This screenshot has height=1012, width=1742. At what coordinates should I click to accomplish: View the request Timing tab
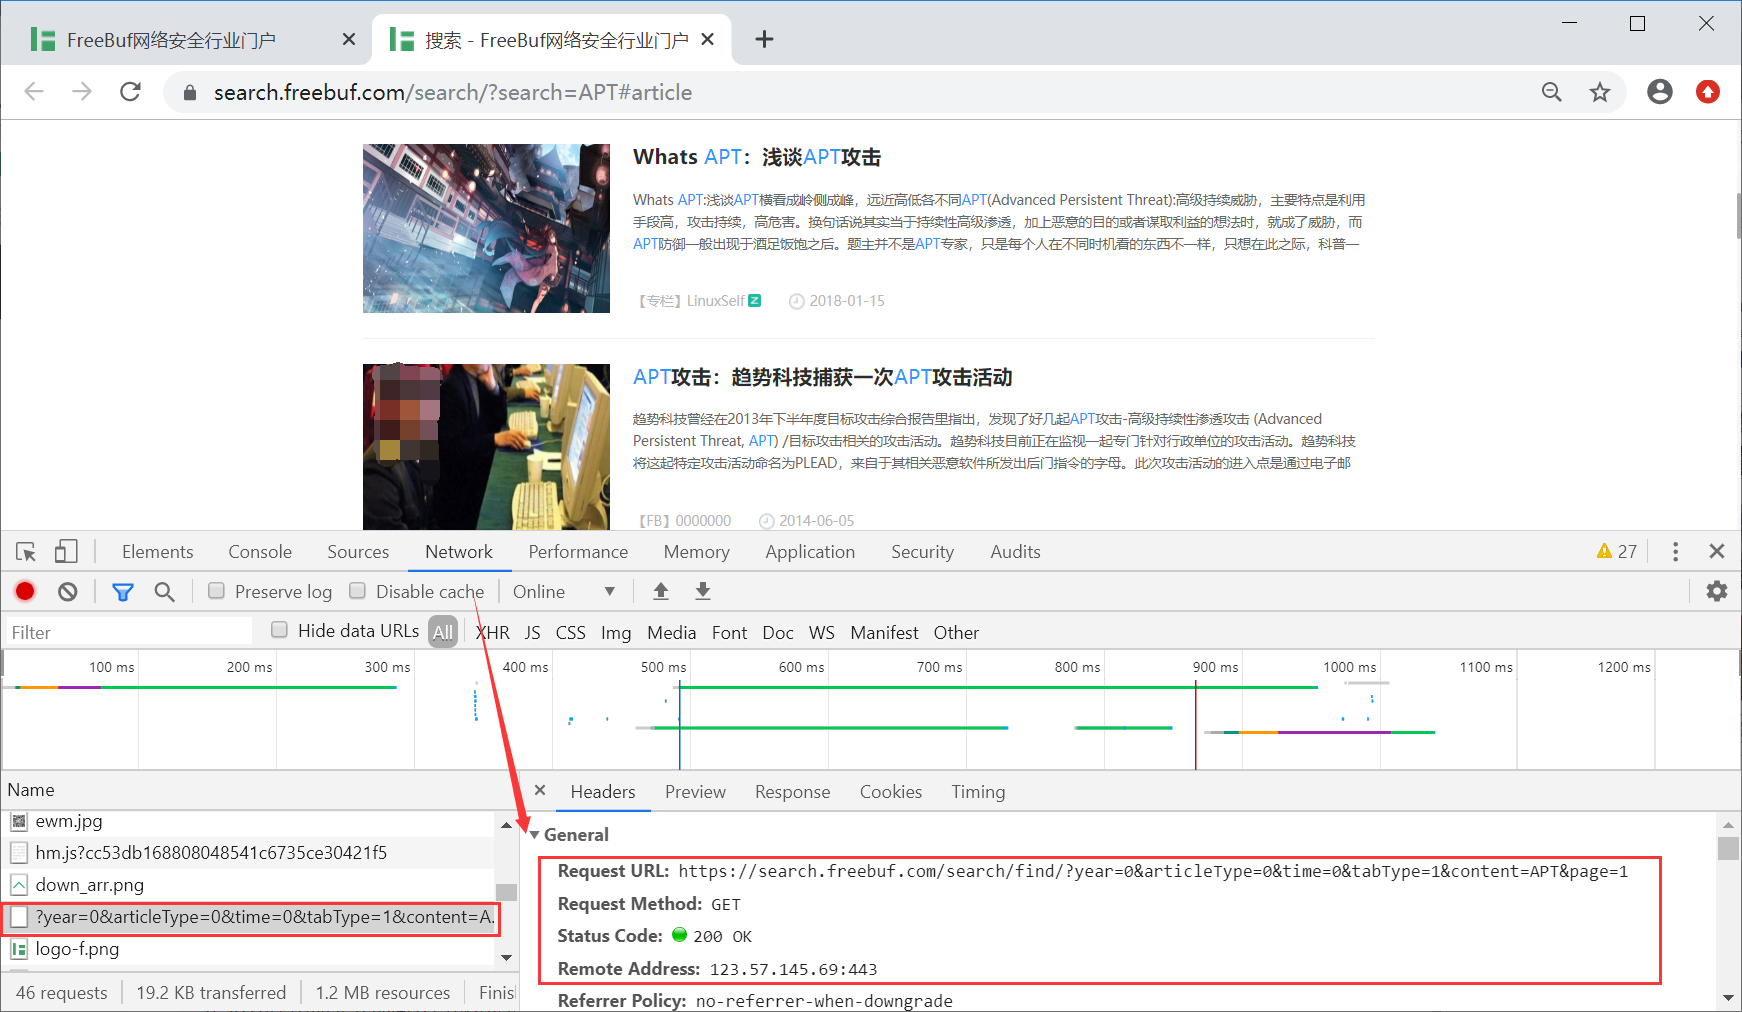tap(978, 792)
